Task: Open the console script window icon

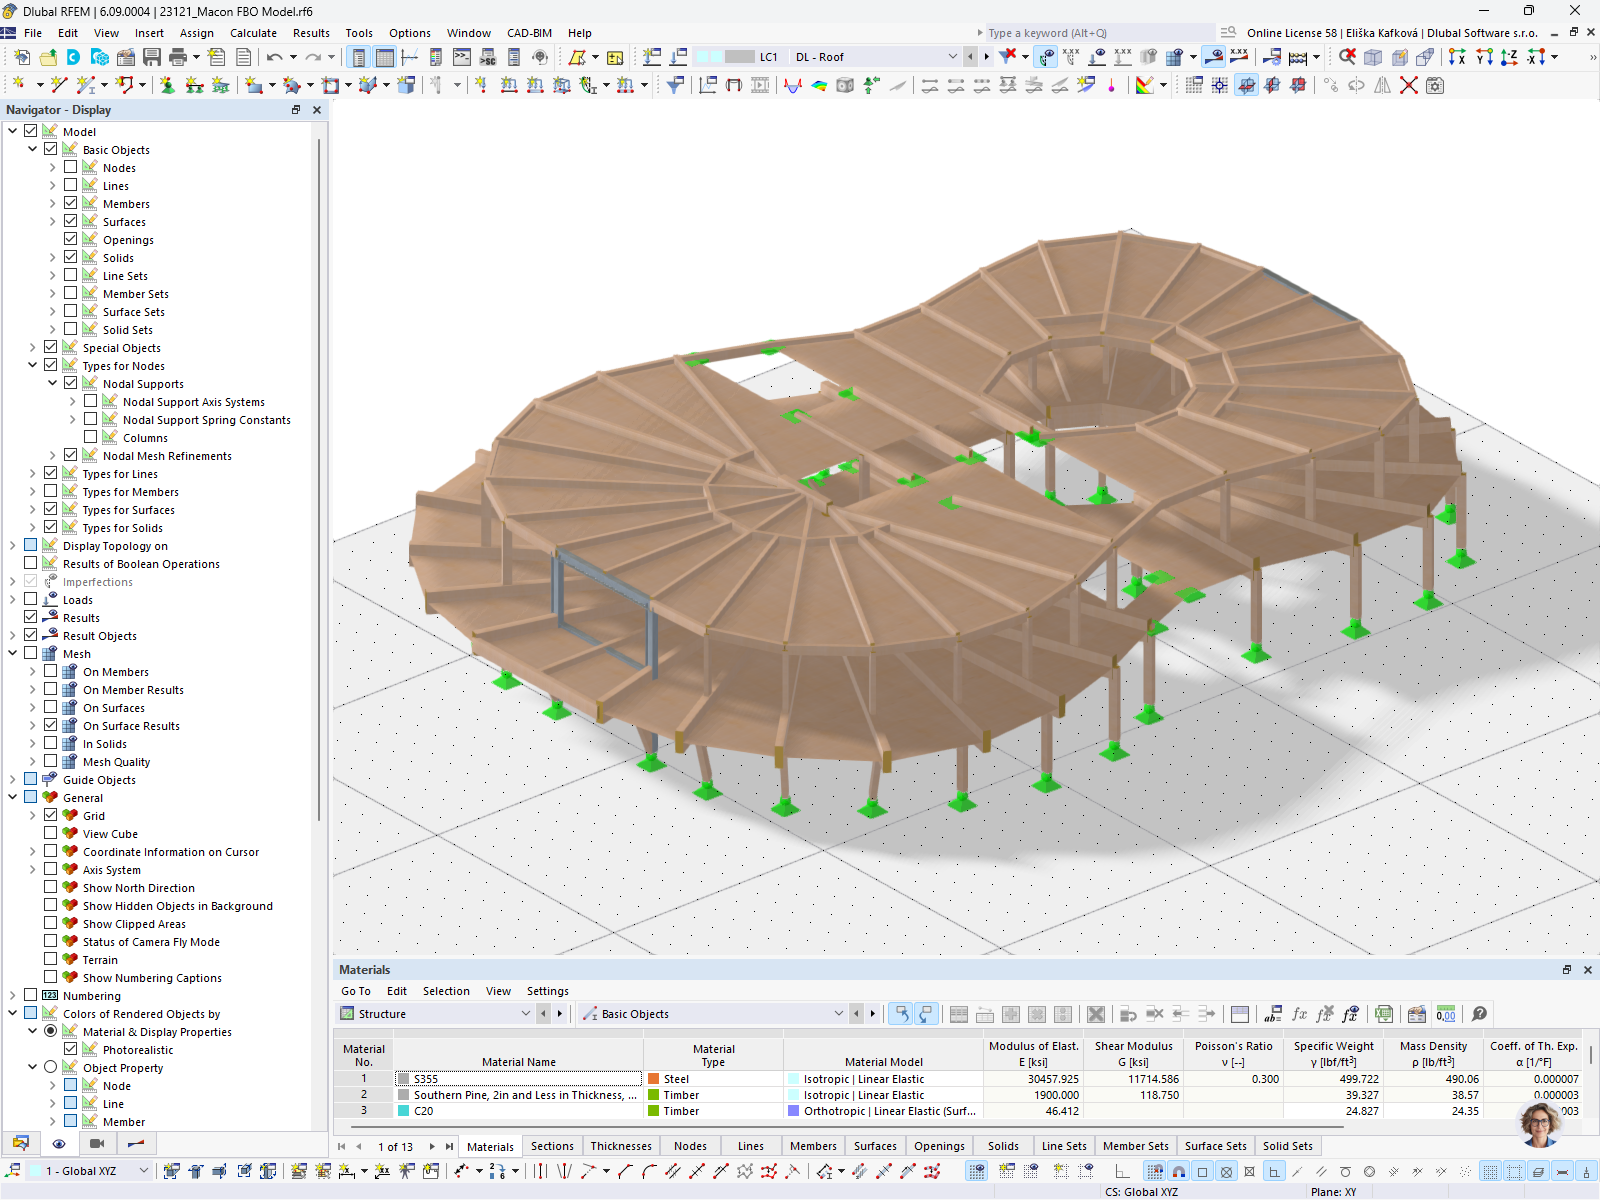Action: (x=461, y=57)
